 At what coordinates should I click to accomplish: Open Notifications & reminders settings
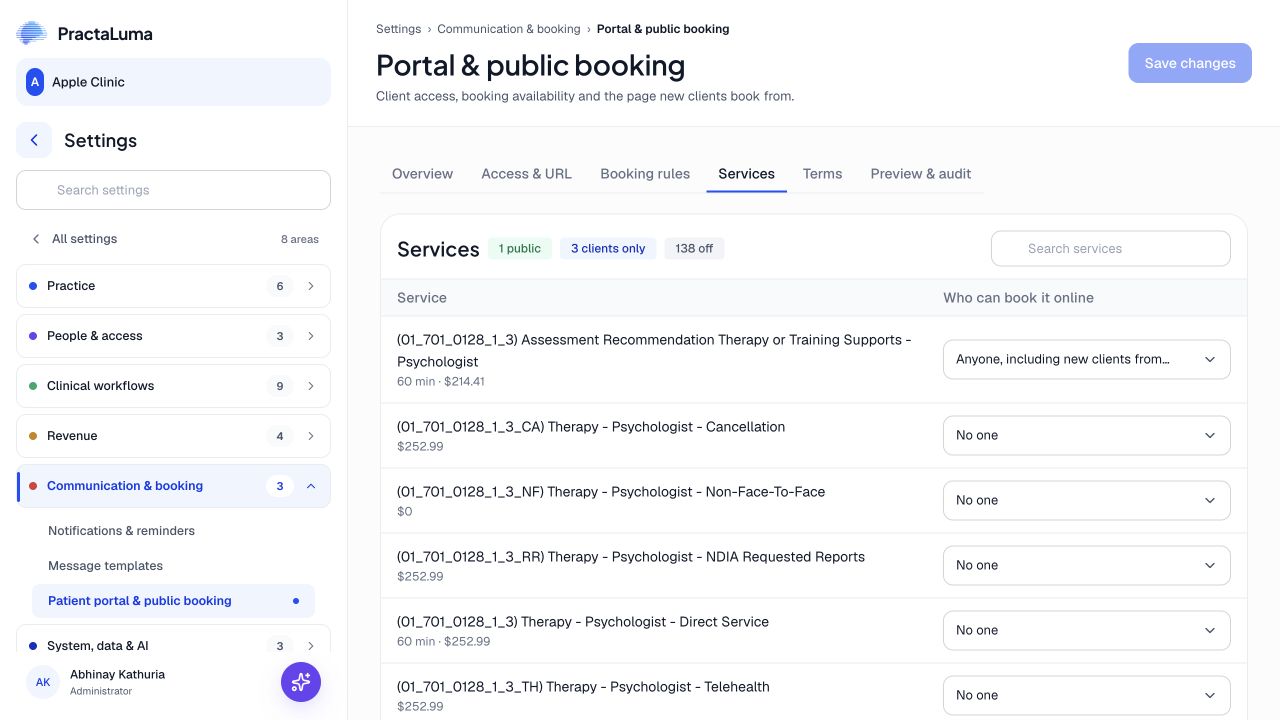[121, 531]
